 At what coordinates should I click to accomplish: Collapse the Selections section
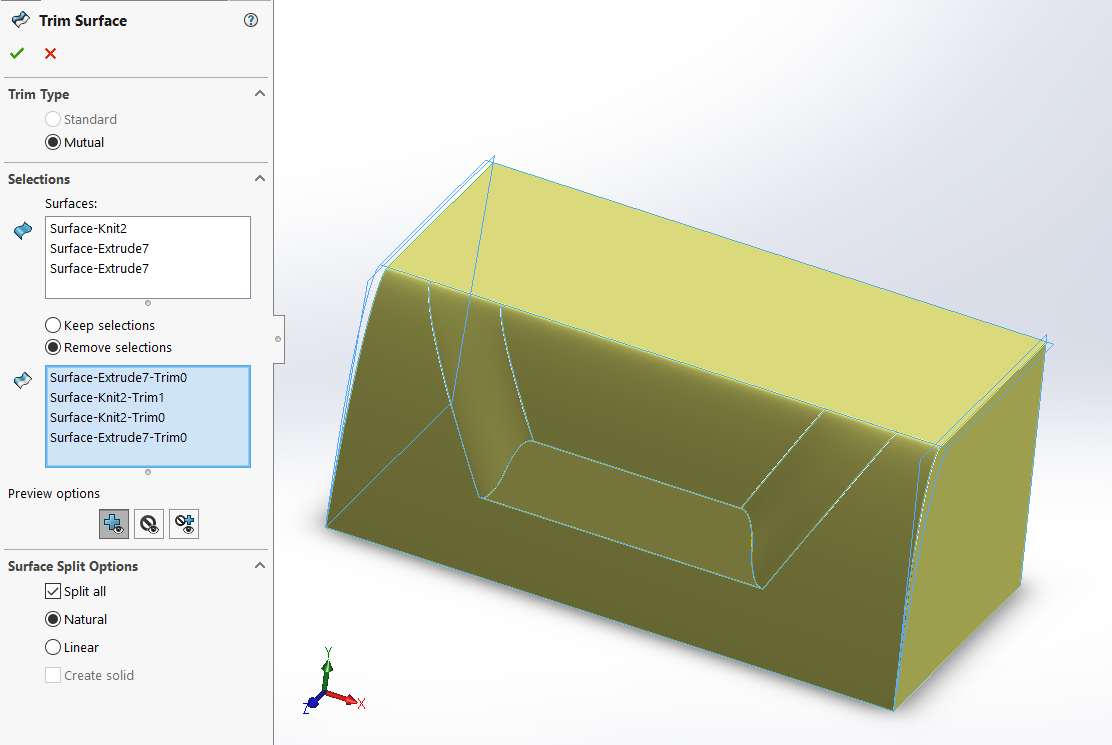[x=260, y=179]
